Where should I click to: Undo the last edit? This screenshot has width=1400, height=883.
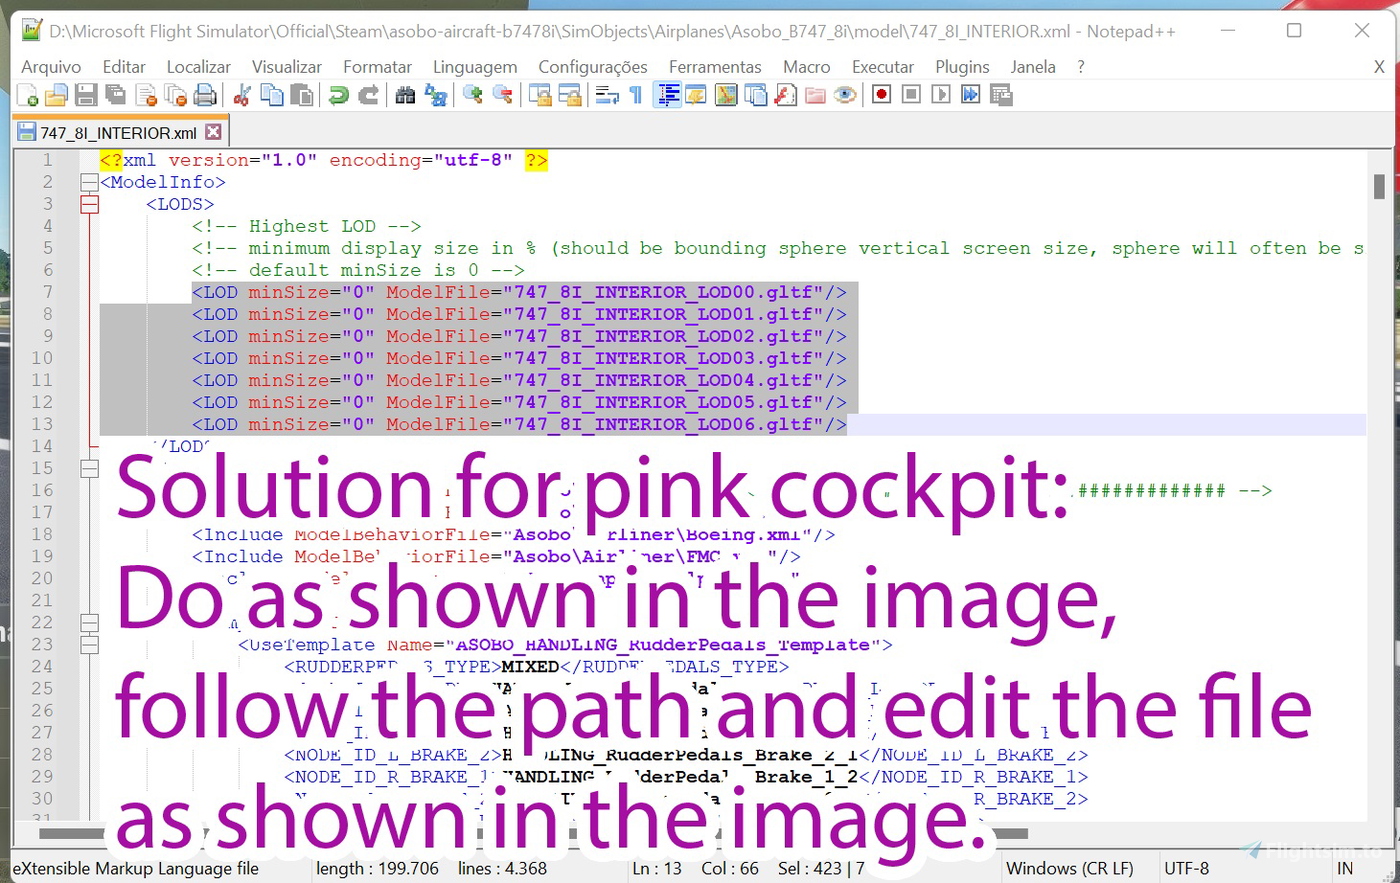click(x=338, y=95)
